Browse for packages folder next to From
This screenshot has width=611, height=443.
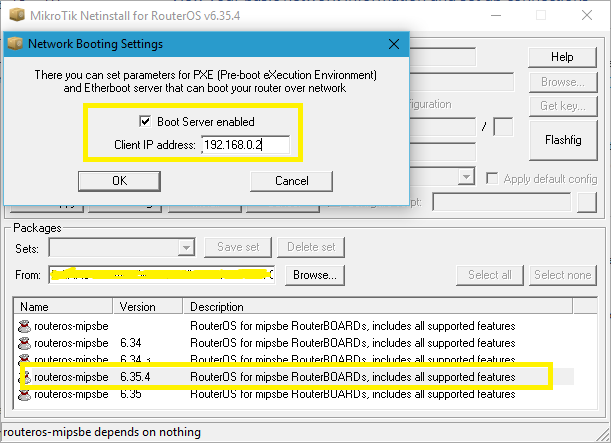coord(315,275)
